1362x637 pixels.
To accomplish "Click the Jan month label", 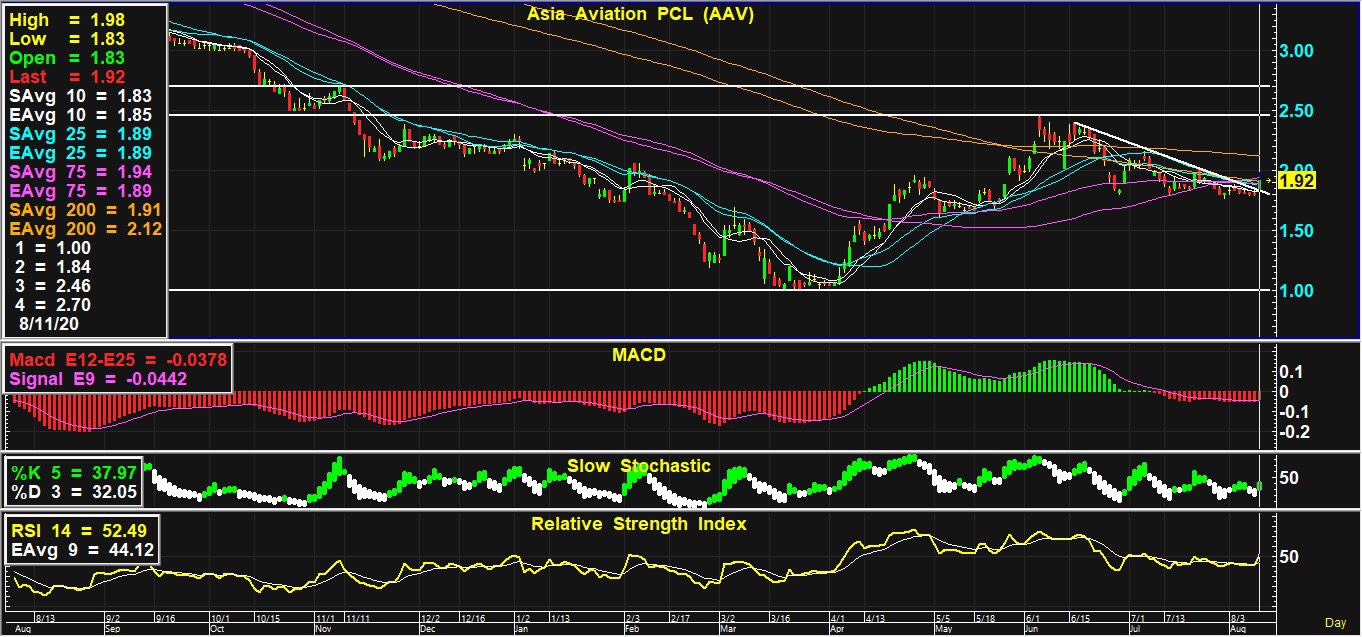I will point(521,631).
